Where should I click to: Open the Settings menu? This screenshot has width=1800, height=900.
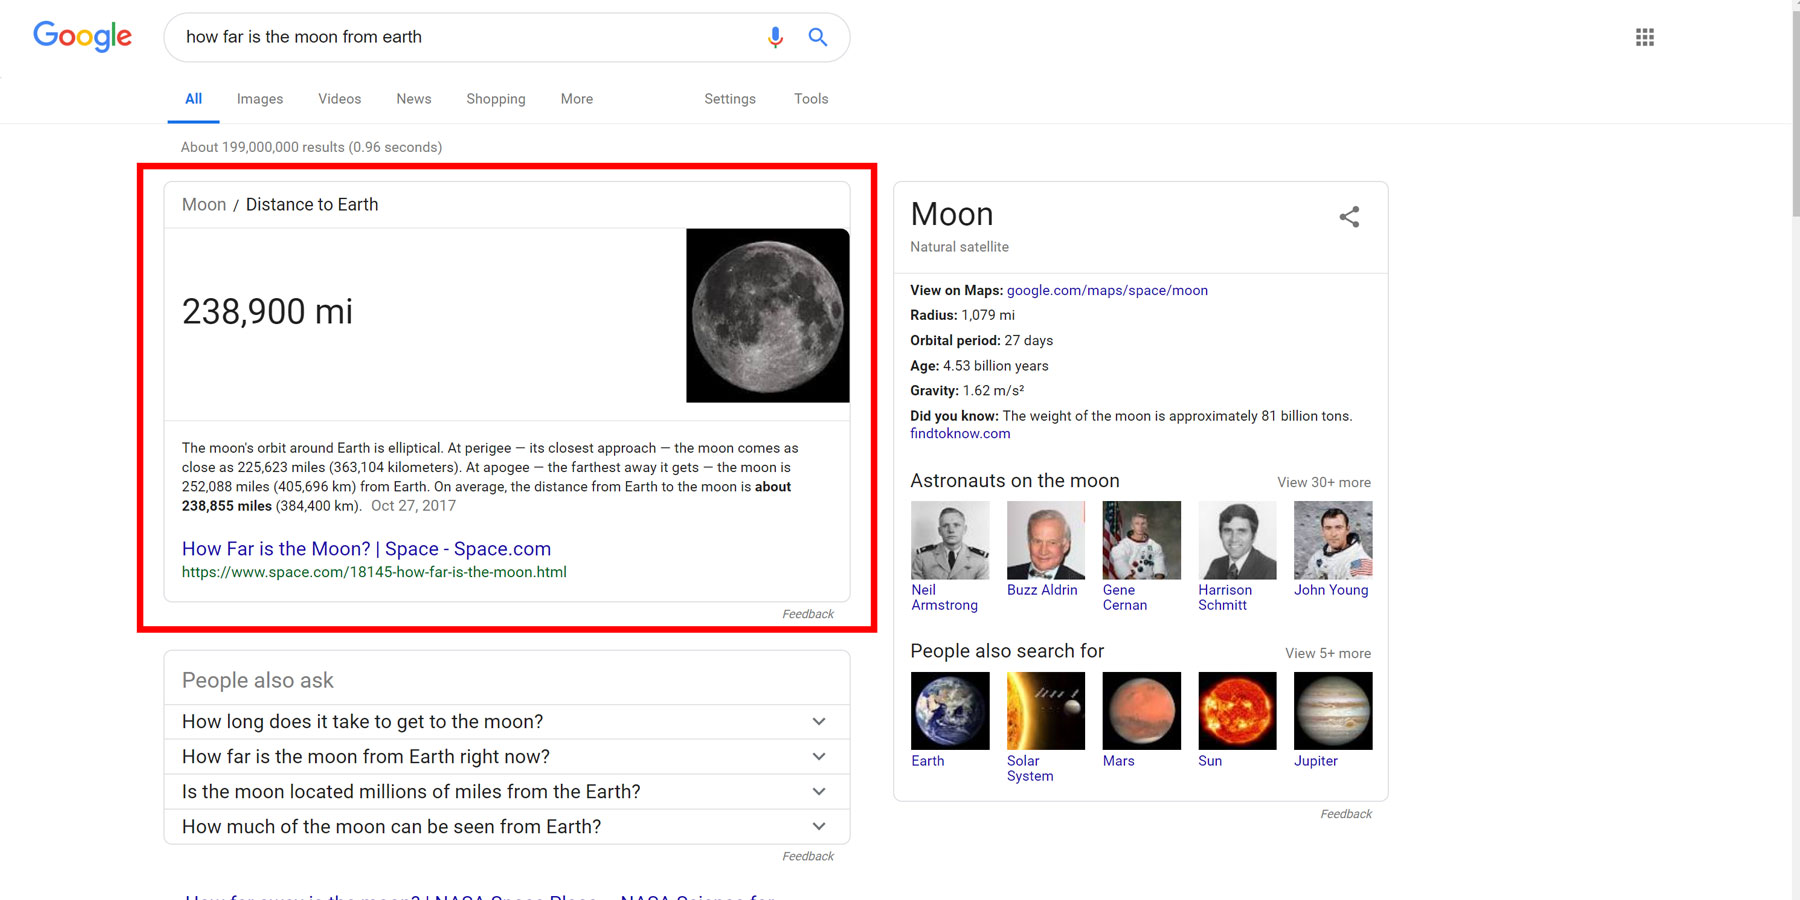[x=730, y=99]
